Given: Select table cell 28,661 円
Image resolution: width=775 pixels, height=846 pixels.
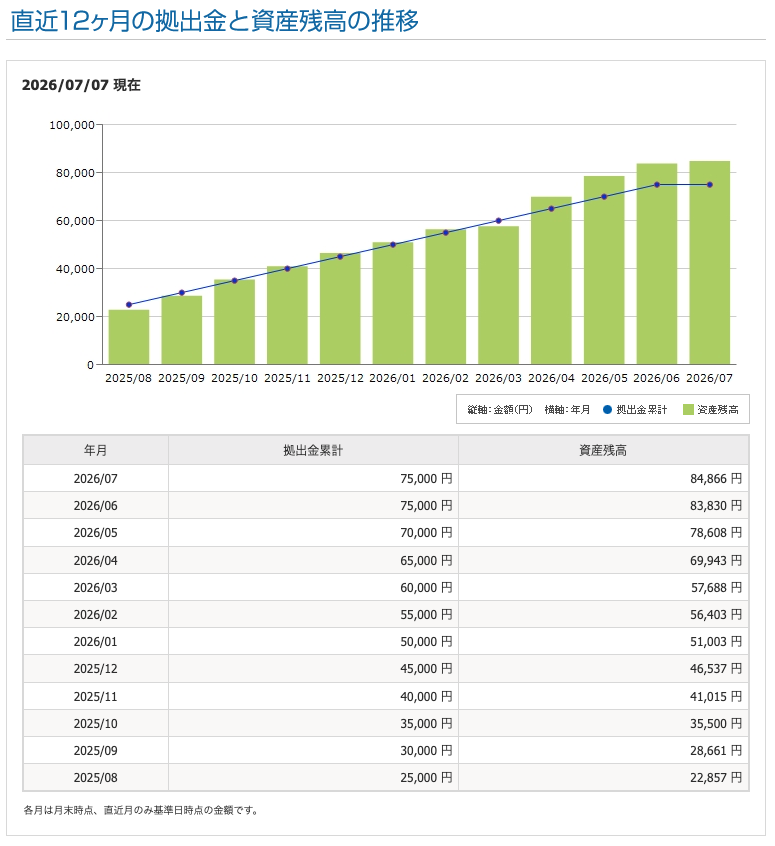Looking at the screenshot, I should tap(603, 751).
